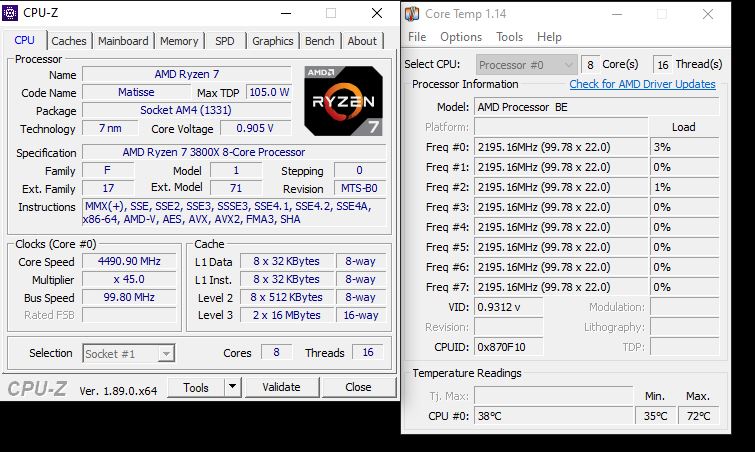Open the Processor #0 Select CPU dropdown

pyautogui.click(x=526, y=65)
